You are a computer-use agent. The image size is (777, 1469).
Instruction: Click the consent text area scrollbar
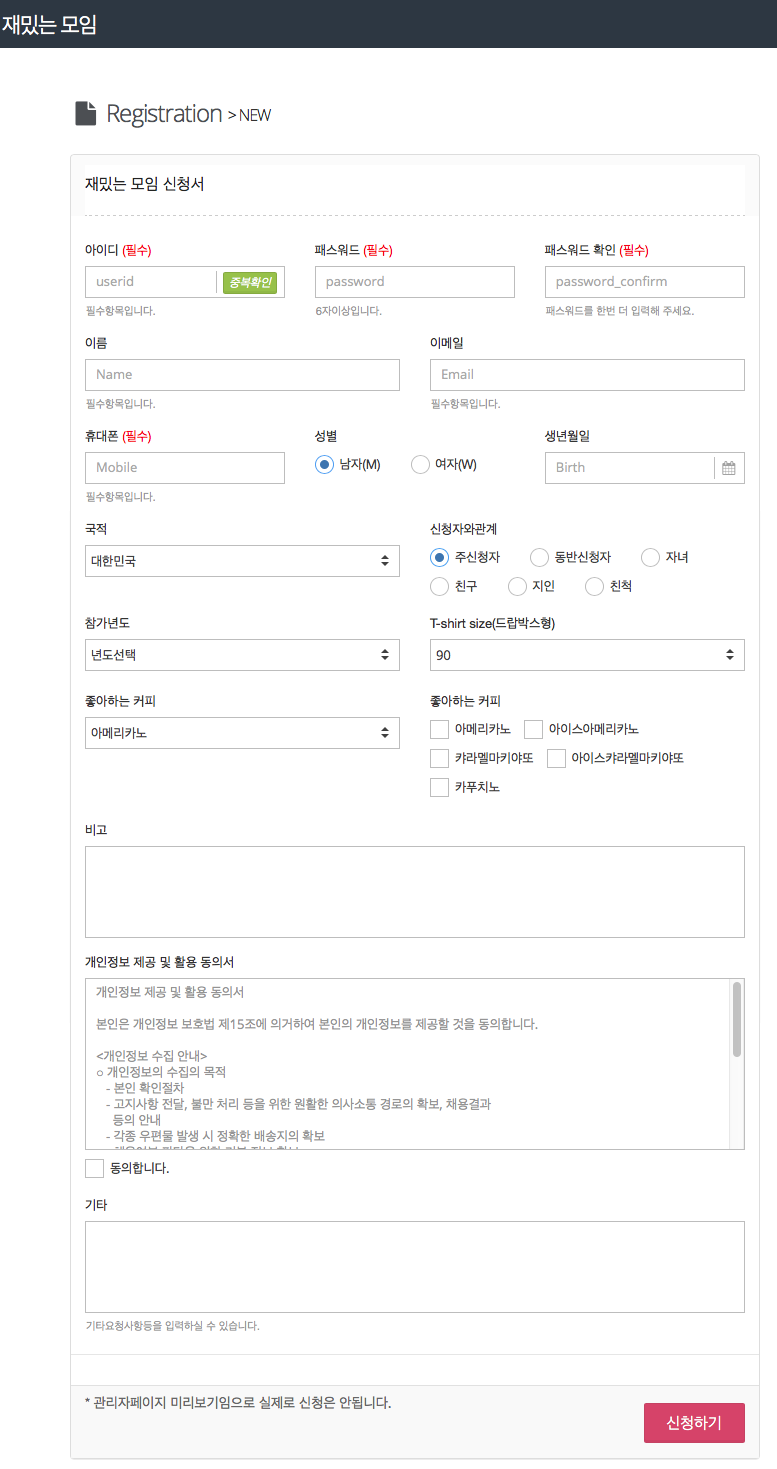coord(737,1020)
